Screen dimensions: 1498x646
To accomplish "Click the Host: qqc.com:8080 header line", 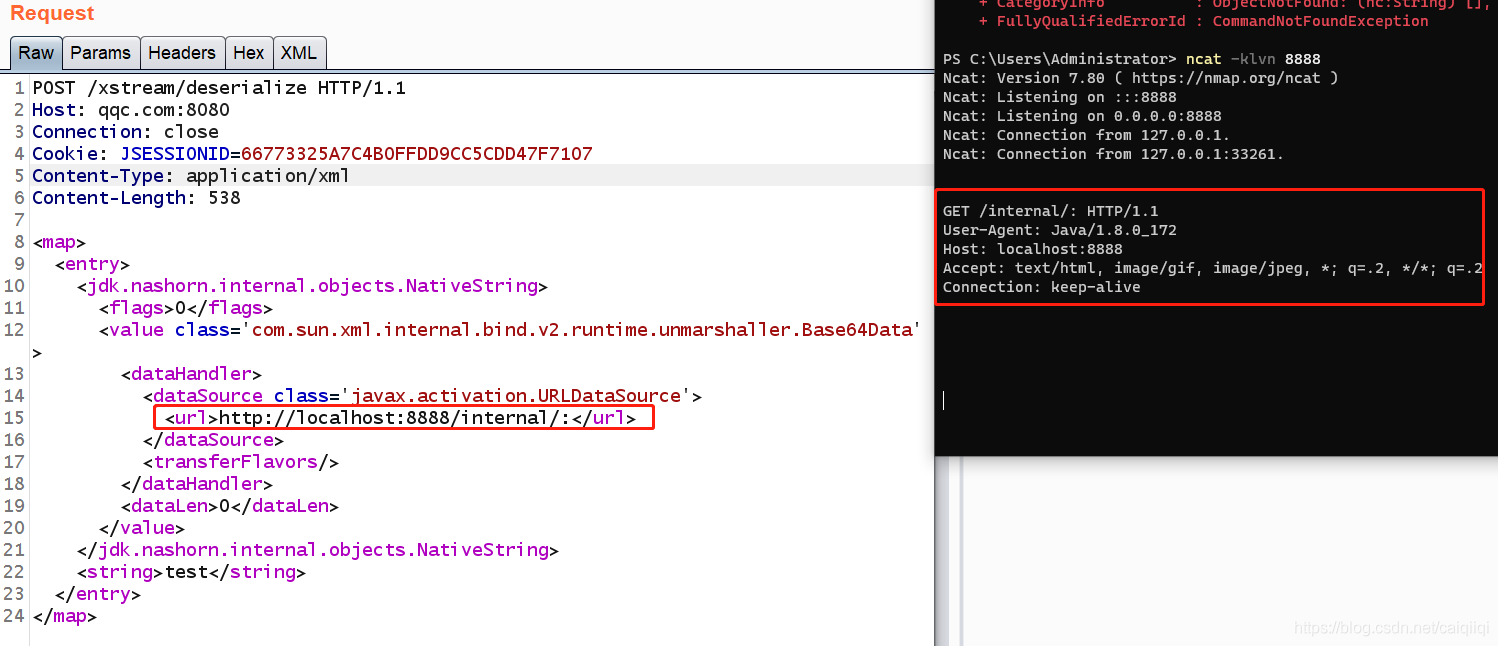I will (131, 110).
